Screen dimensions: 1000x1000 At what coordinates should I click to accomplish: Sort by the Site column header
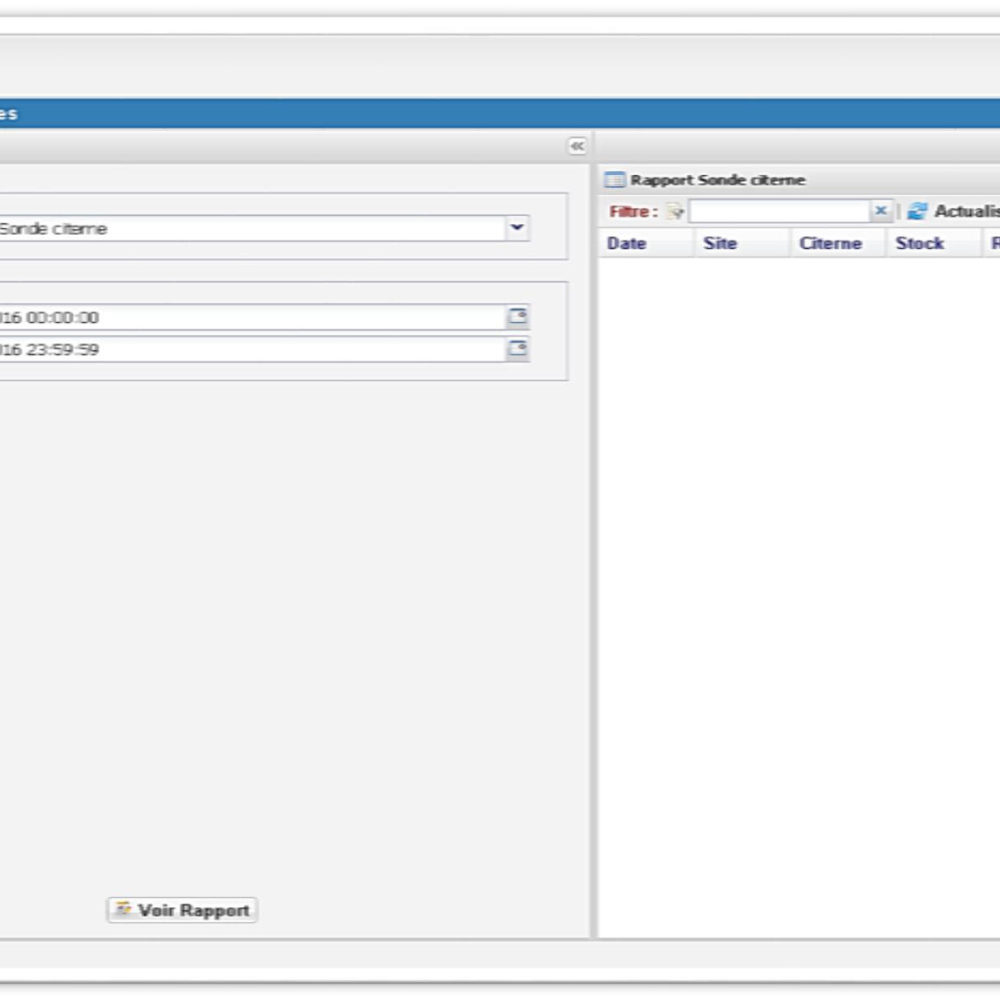[720, 243]
